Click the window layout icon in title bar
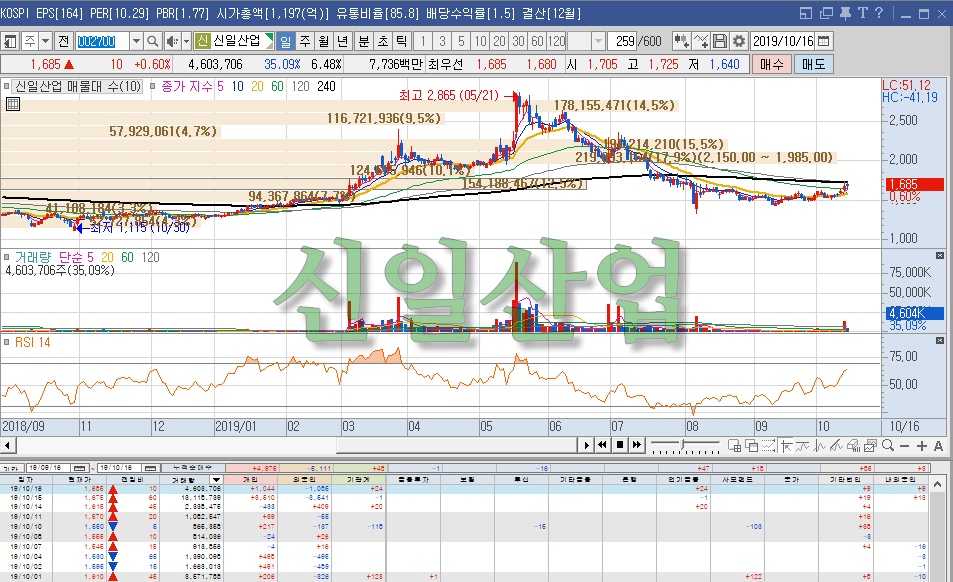The height and width of the screenshot is (582, 953). pos(806,13)
